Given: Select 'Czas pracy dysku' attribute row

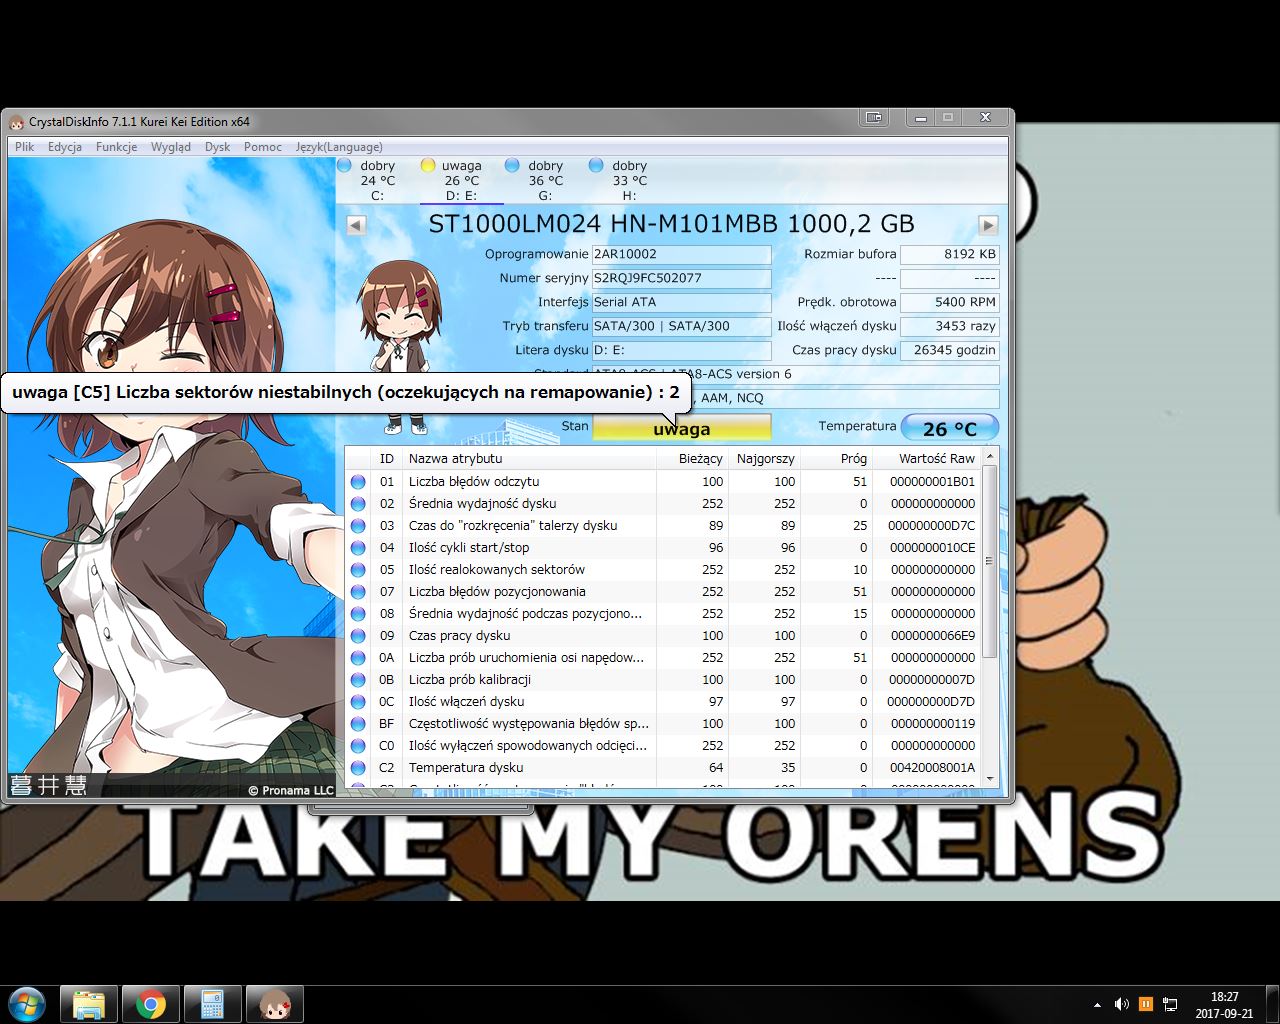Looking at the screenshot, I should [663, 636].
